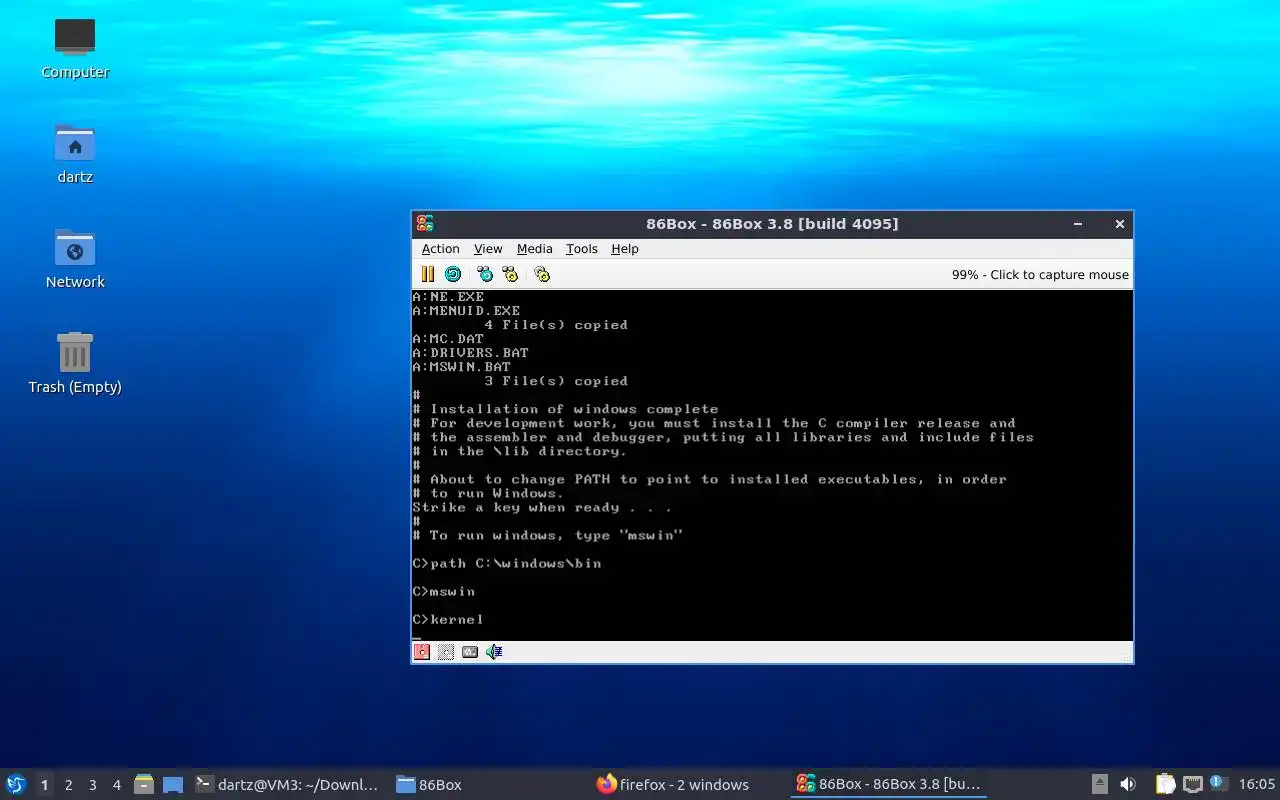Open the Network desktop icon
The image size is (1280, 800).
point(75,259)
